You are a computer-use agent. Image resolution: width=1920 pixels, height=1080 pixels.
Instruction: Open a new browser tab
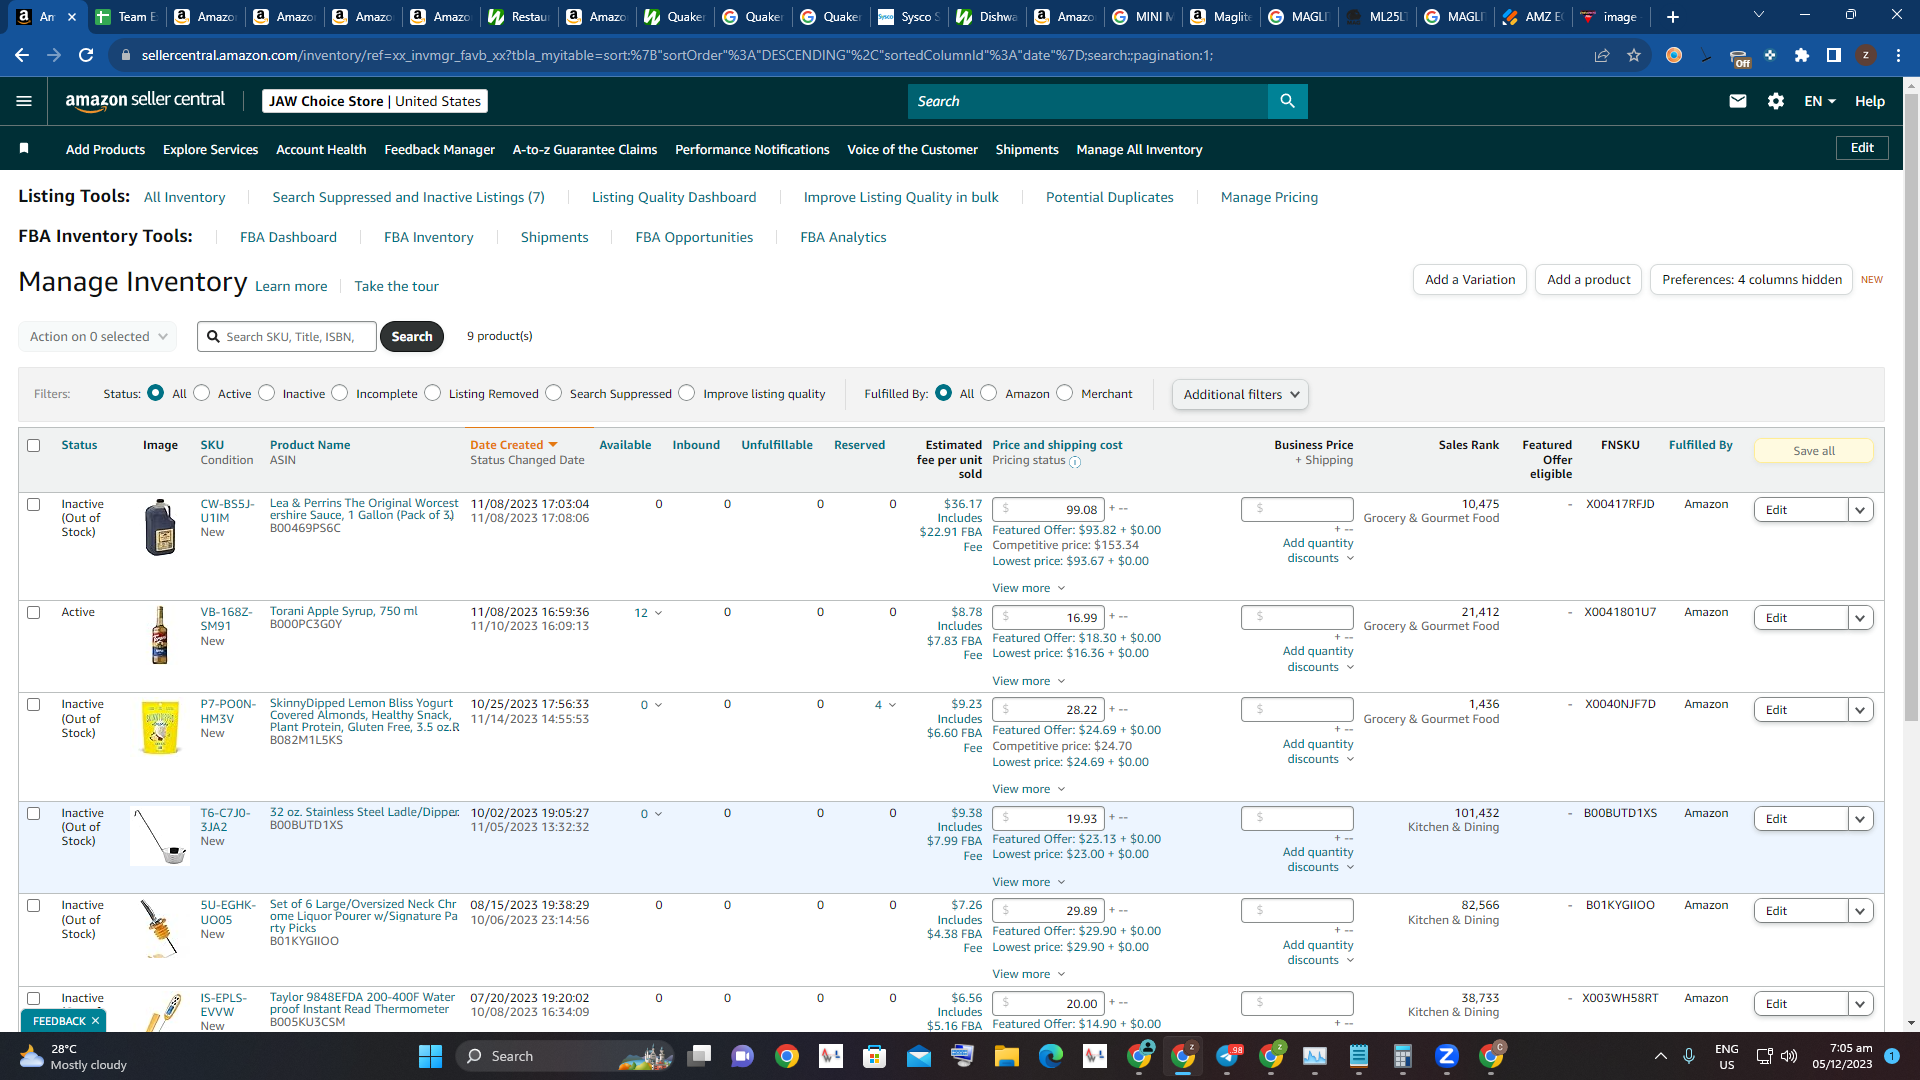[x=1673, y=16]
